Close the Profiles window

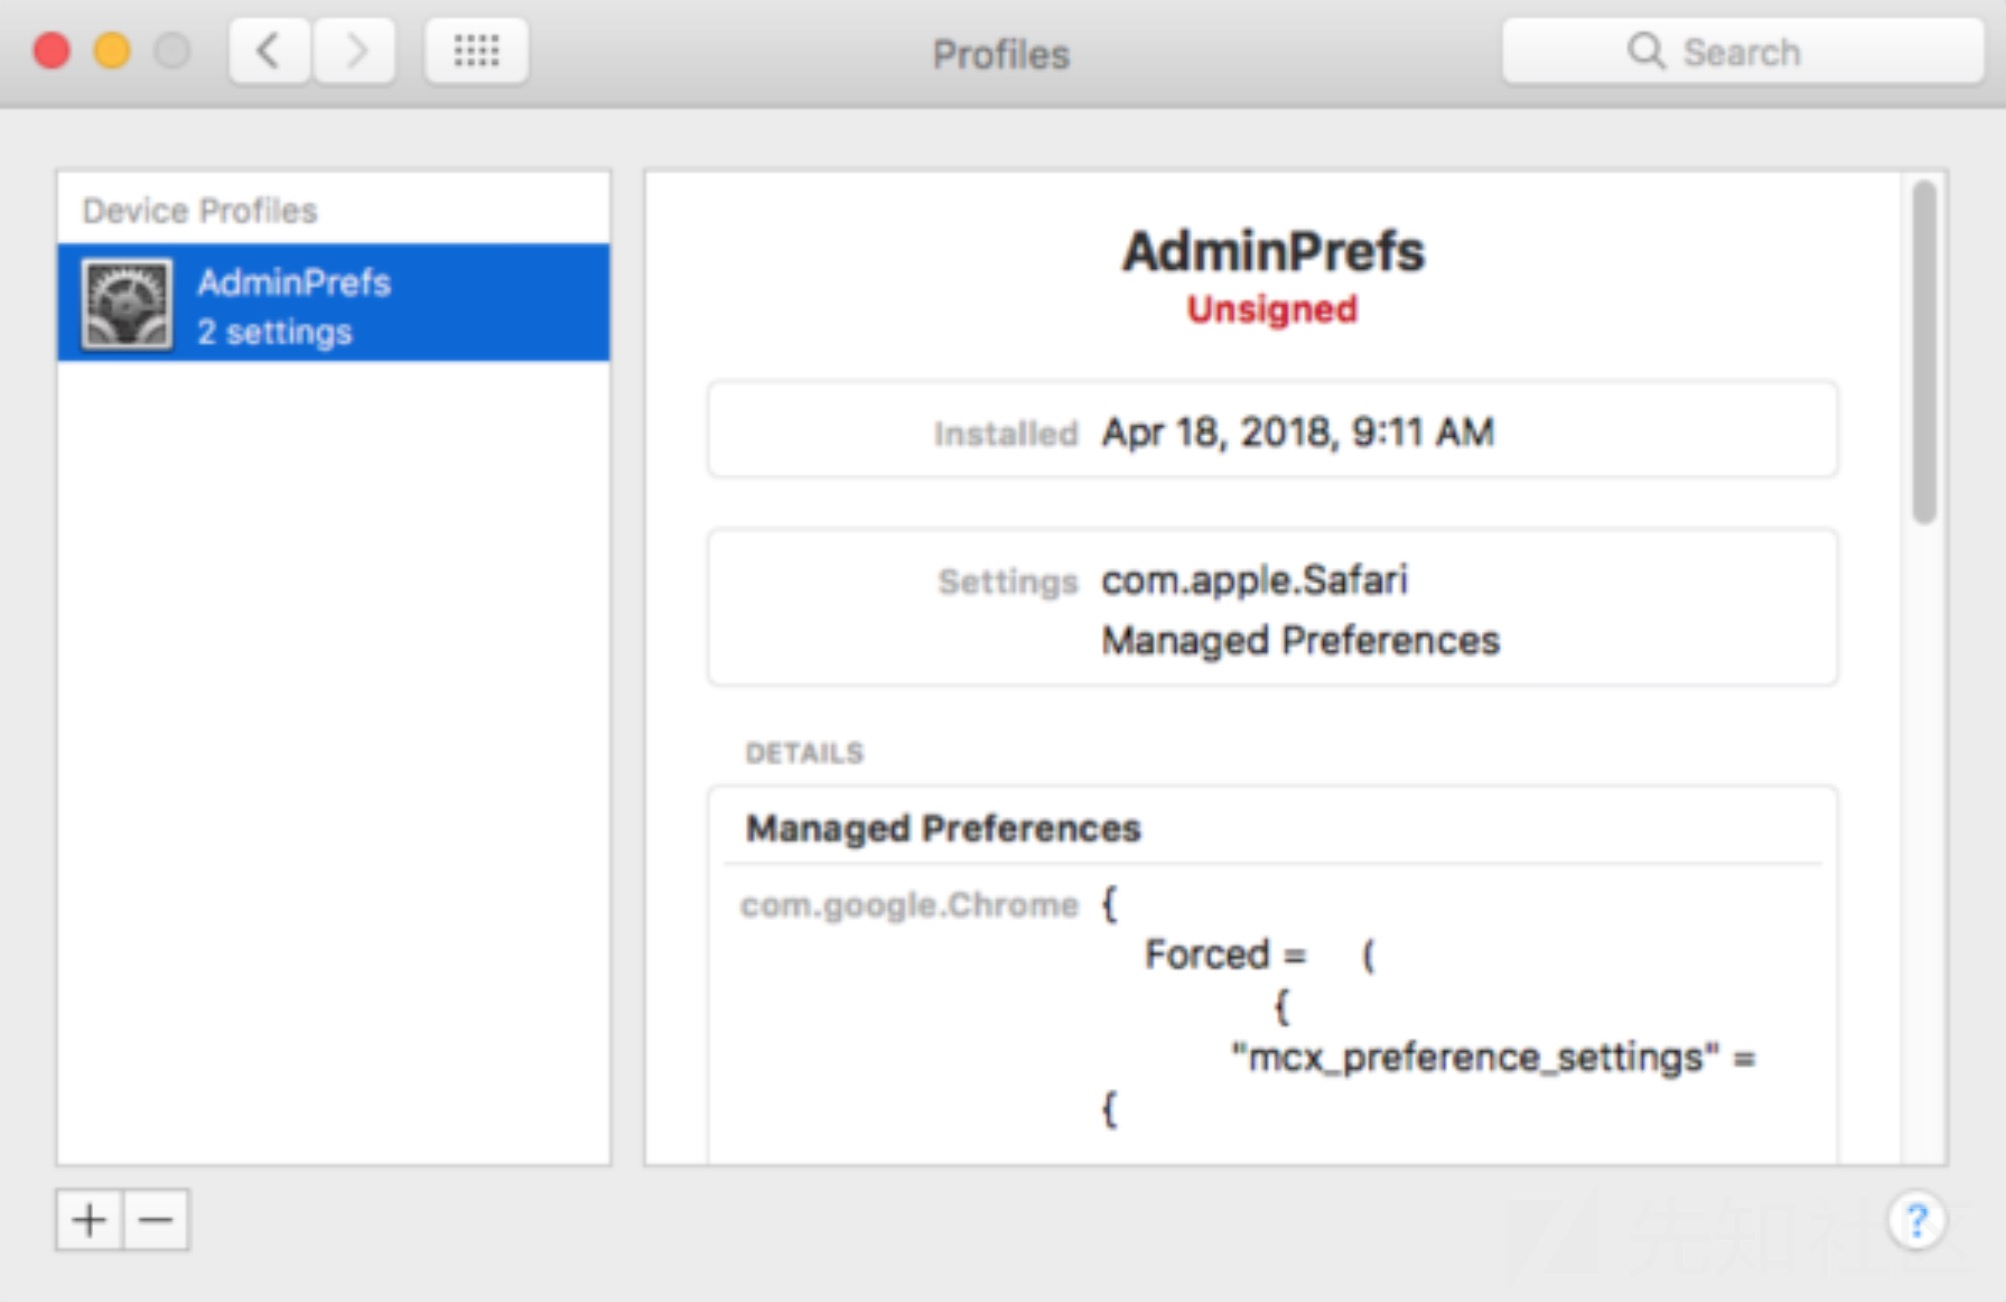(x=52, y=50)
